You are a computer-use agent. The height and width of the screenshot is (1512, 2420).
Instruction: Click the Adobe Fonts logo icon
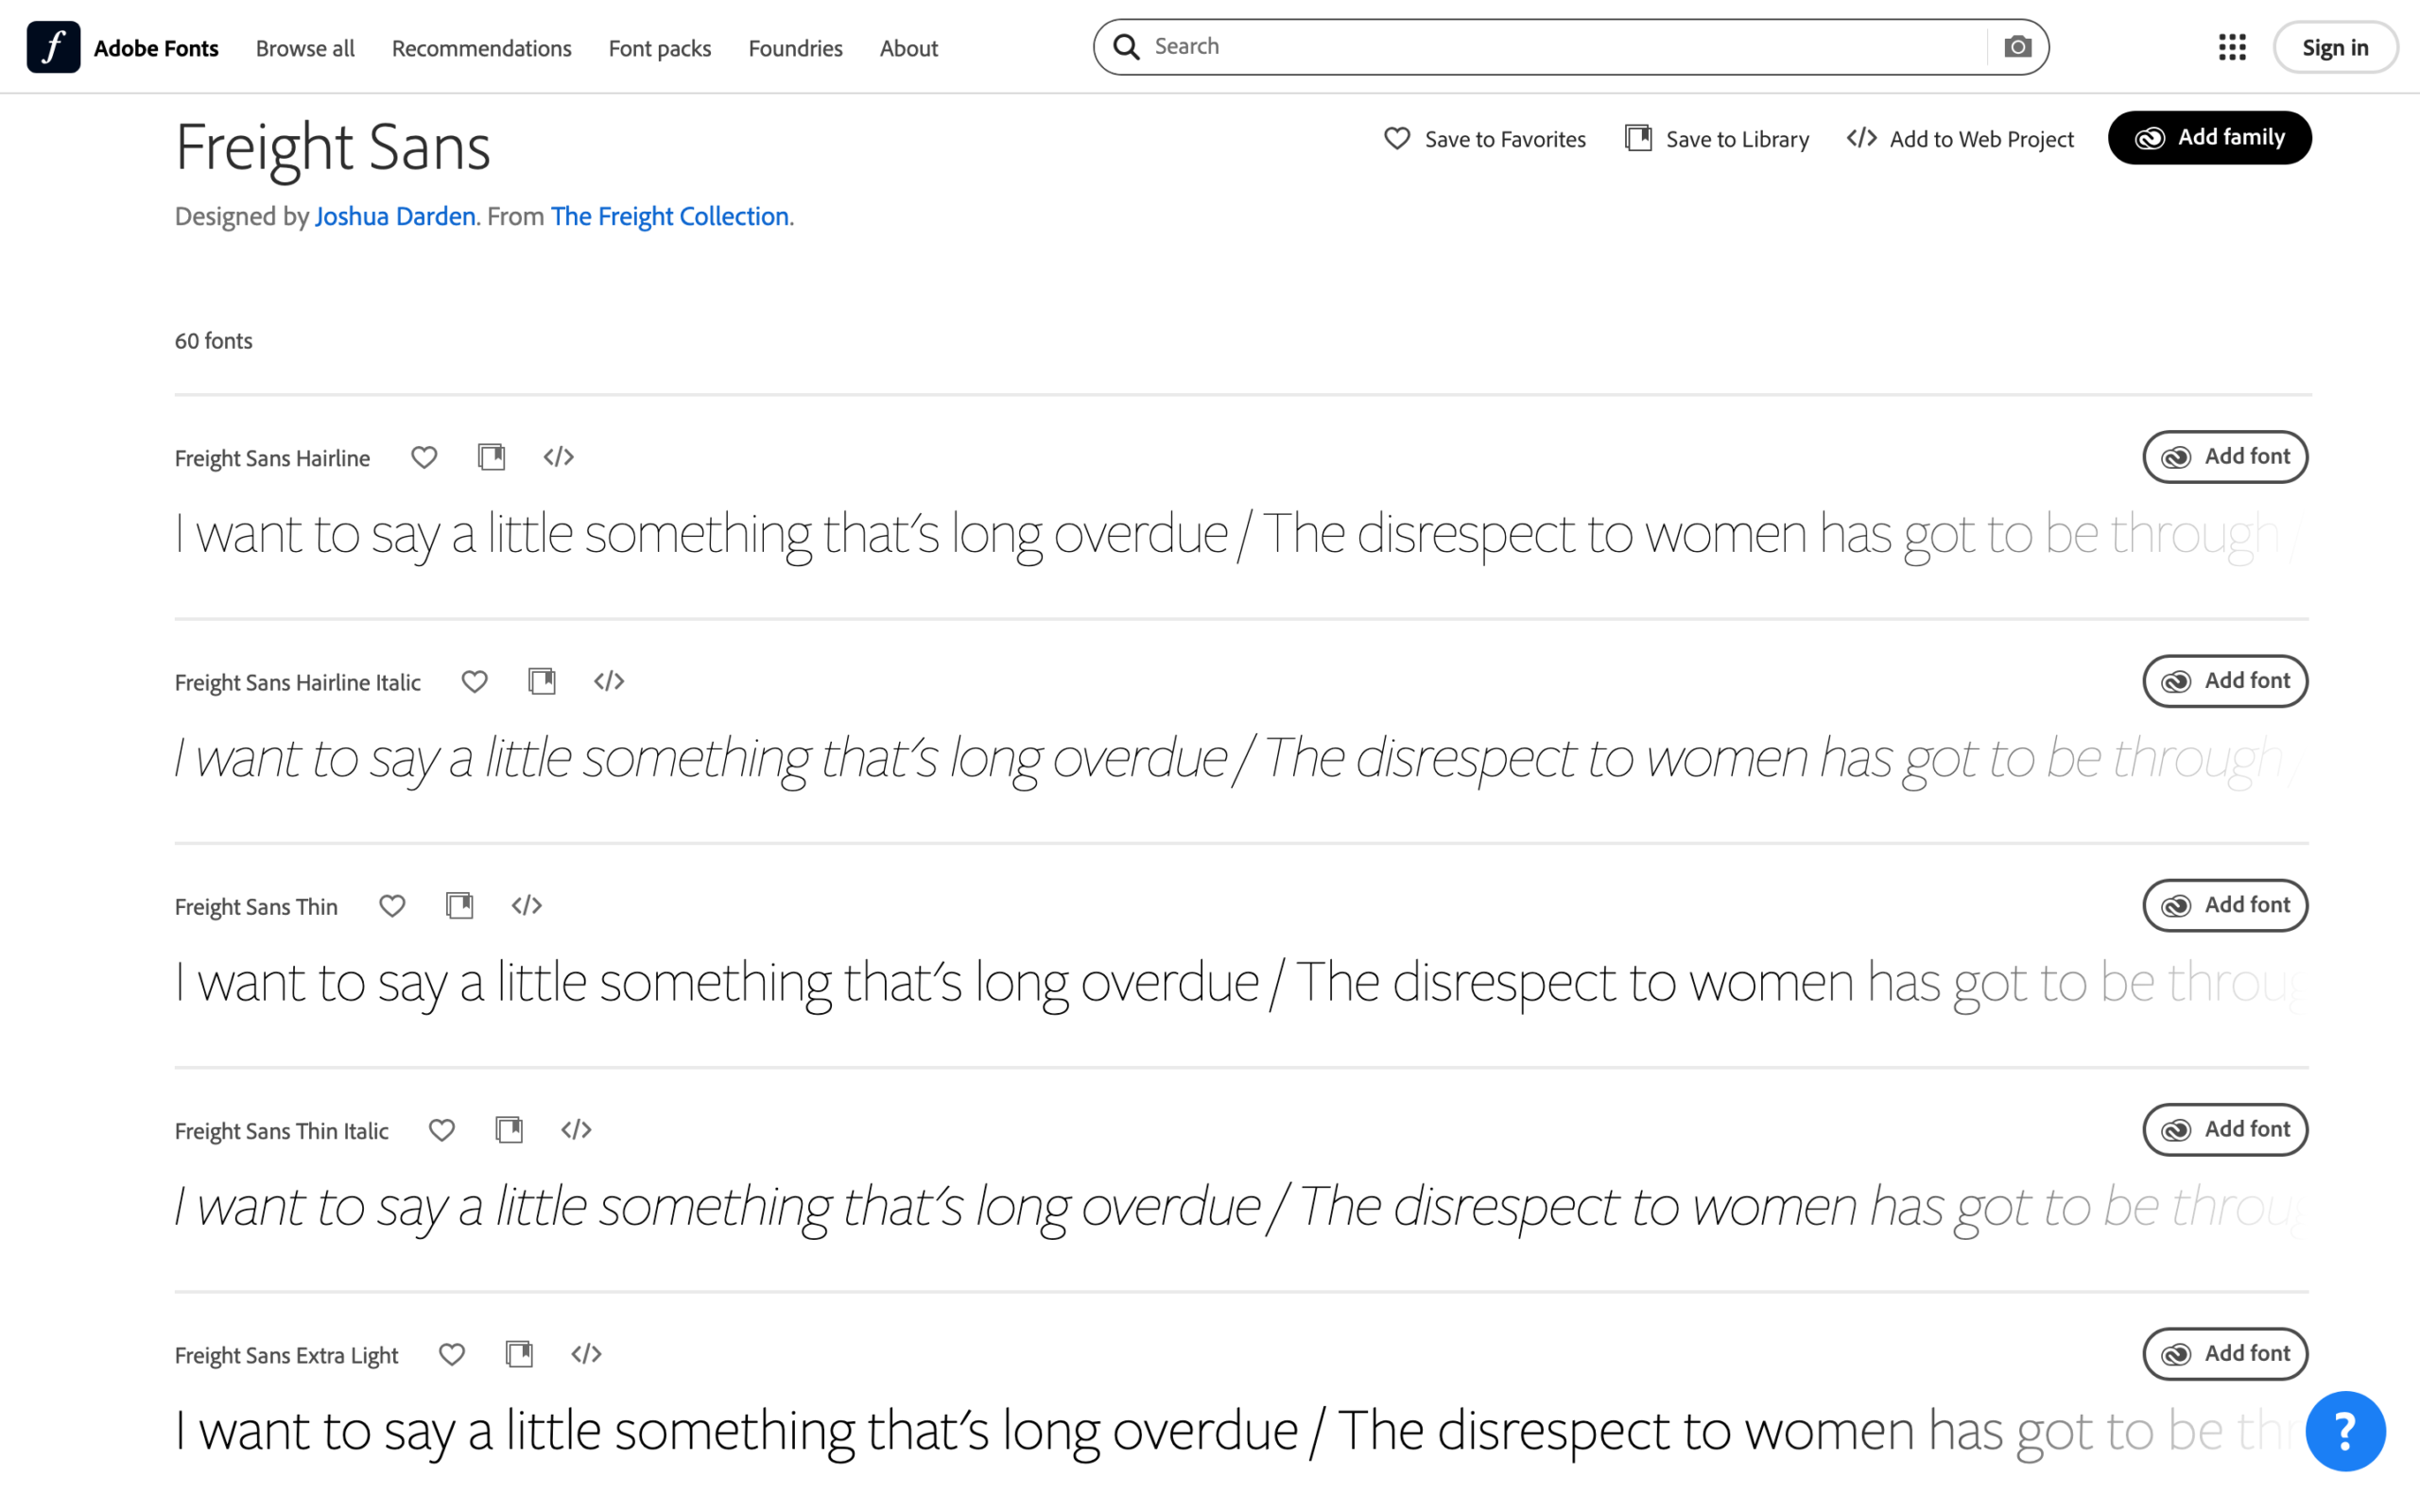[53, 47]
